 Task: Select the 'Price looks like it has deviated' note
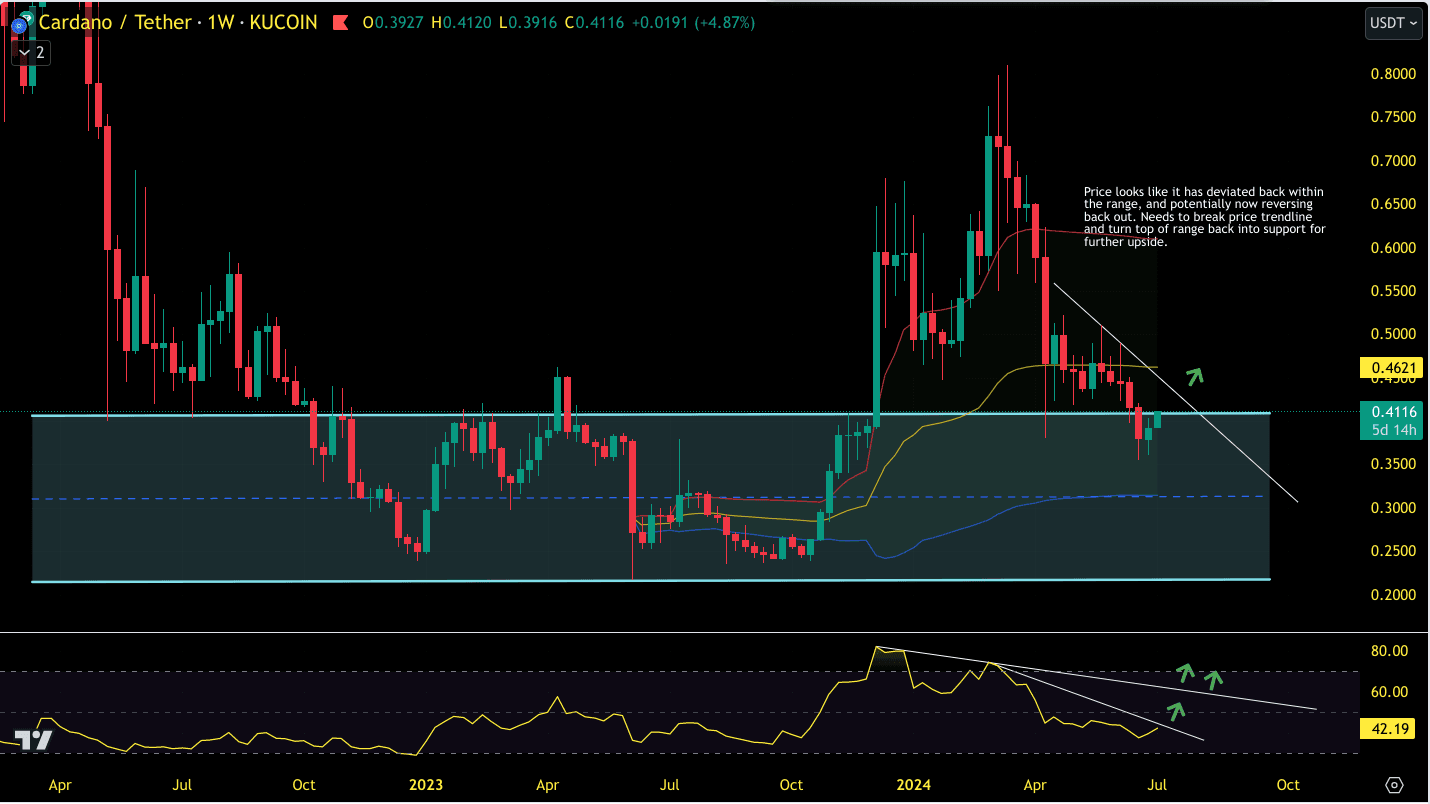[1205, 216]
